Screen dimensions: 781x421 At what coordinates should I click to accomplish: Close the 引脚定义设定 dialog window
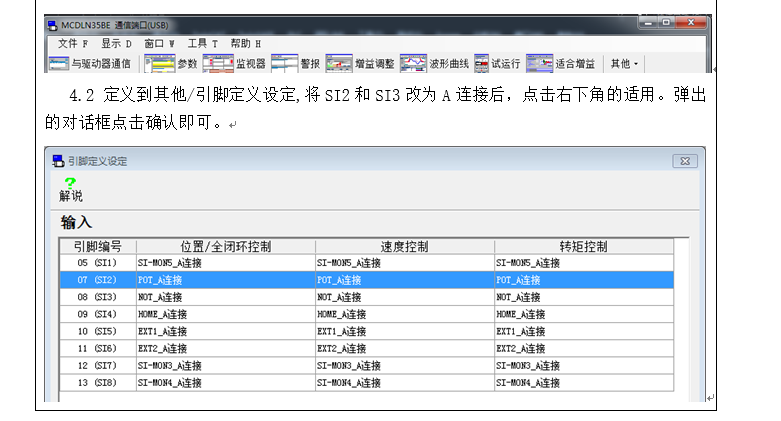click(x=684, y=160)
